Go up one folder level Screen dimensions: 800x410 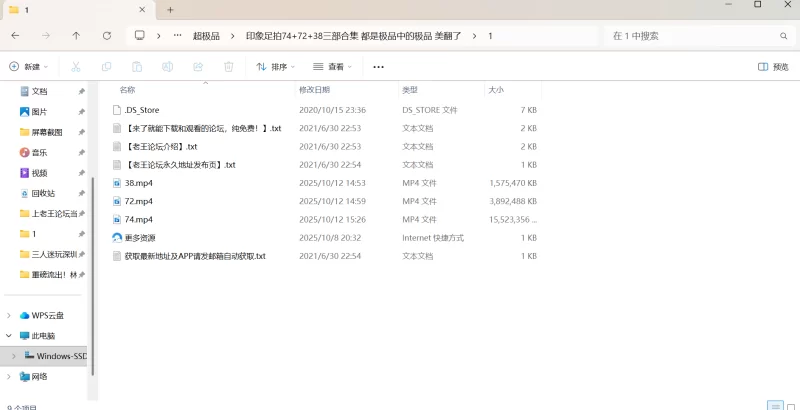(76, 36)
